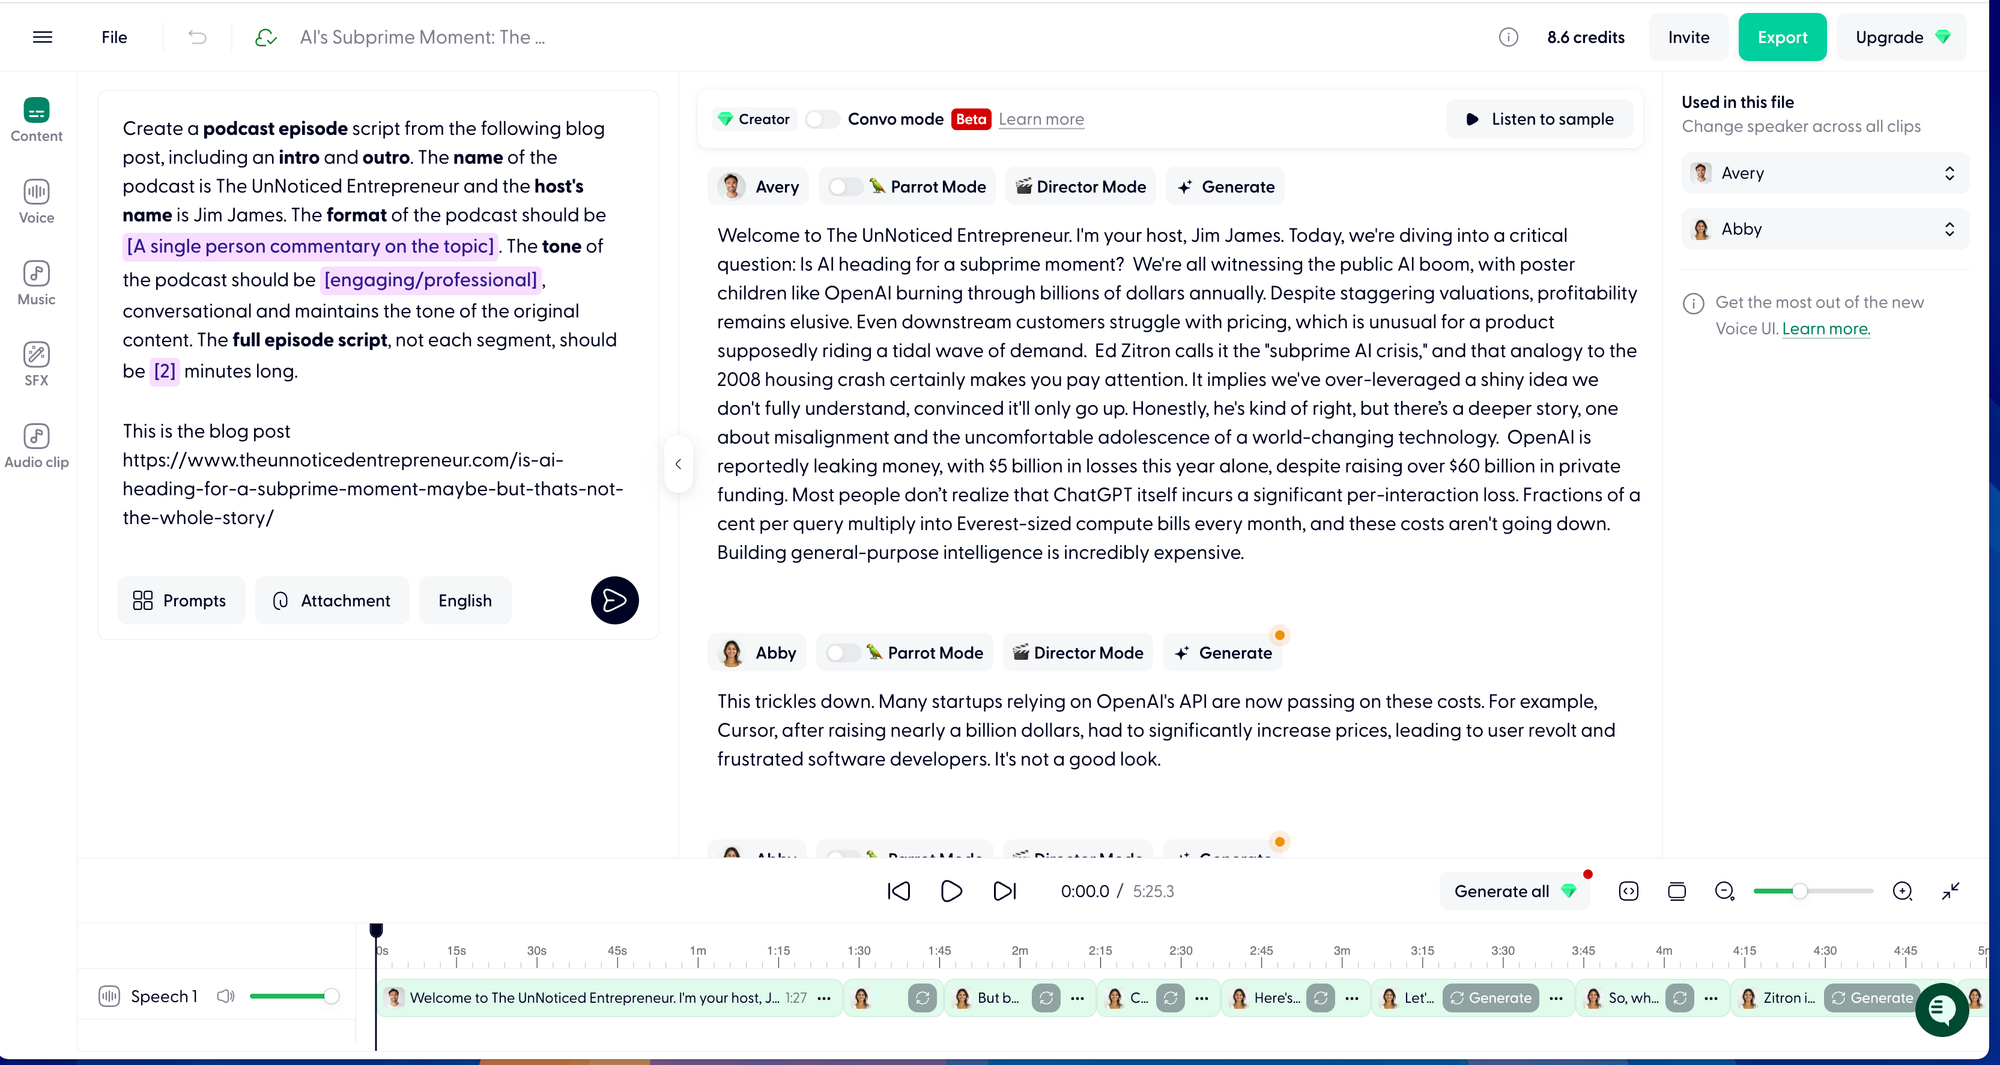The image size is (2000, 1065).
Task: Open the Music sidebar panel
Action: [37, 283]
